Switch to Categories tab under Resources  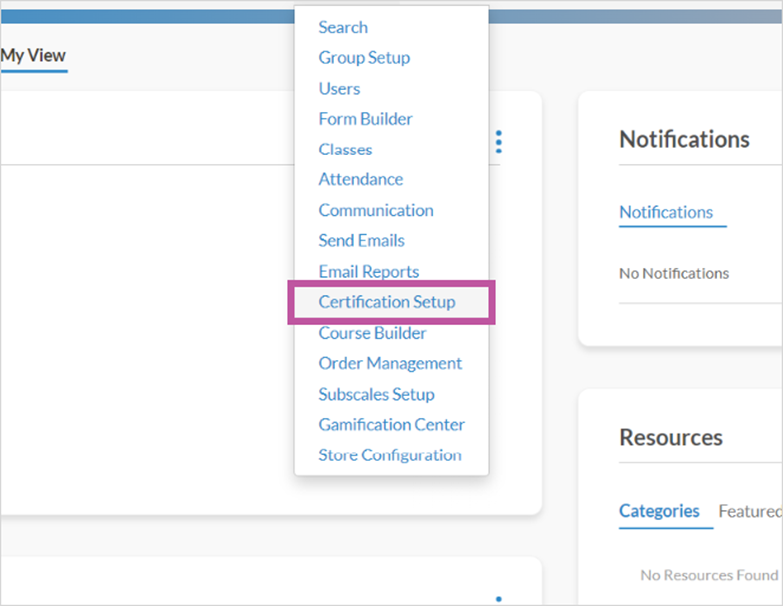tap(659, 511)
